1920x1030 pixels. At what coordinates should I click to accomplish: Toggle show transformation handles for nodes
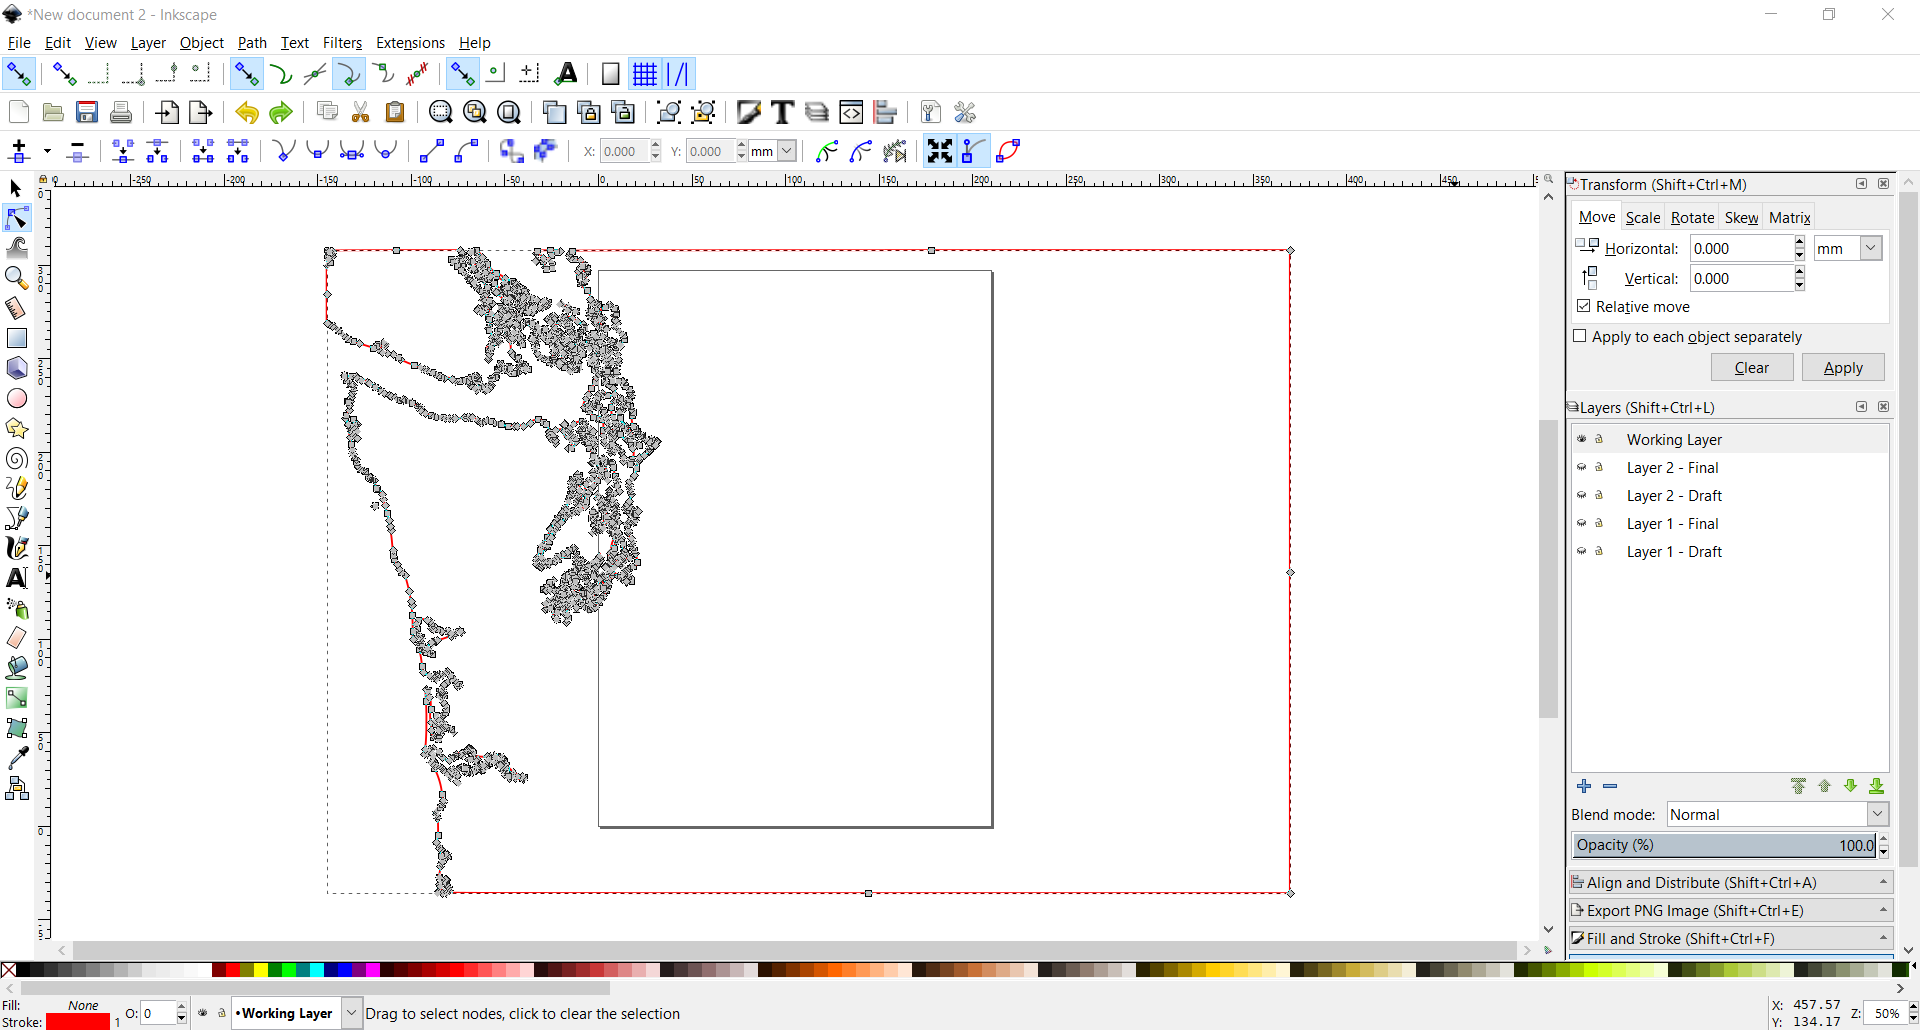coord(940,151)
